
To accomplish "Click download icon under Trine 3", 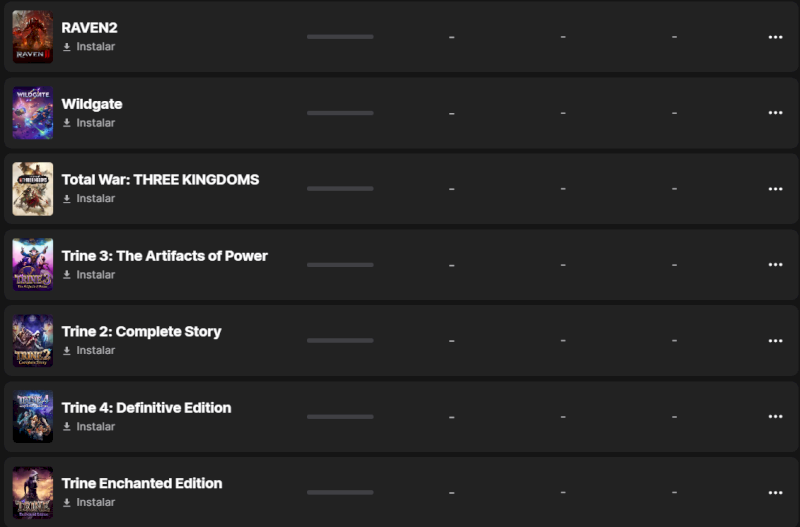I will click(67, 275).
